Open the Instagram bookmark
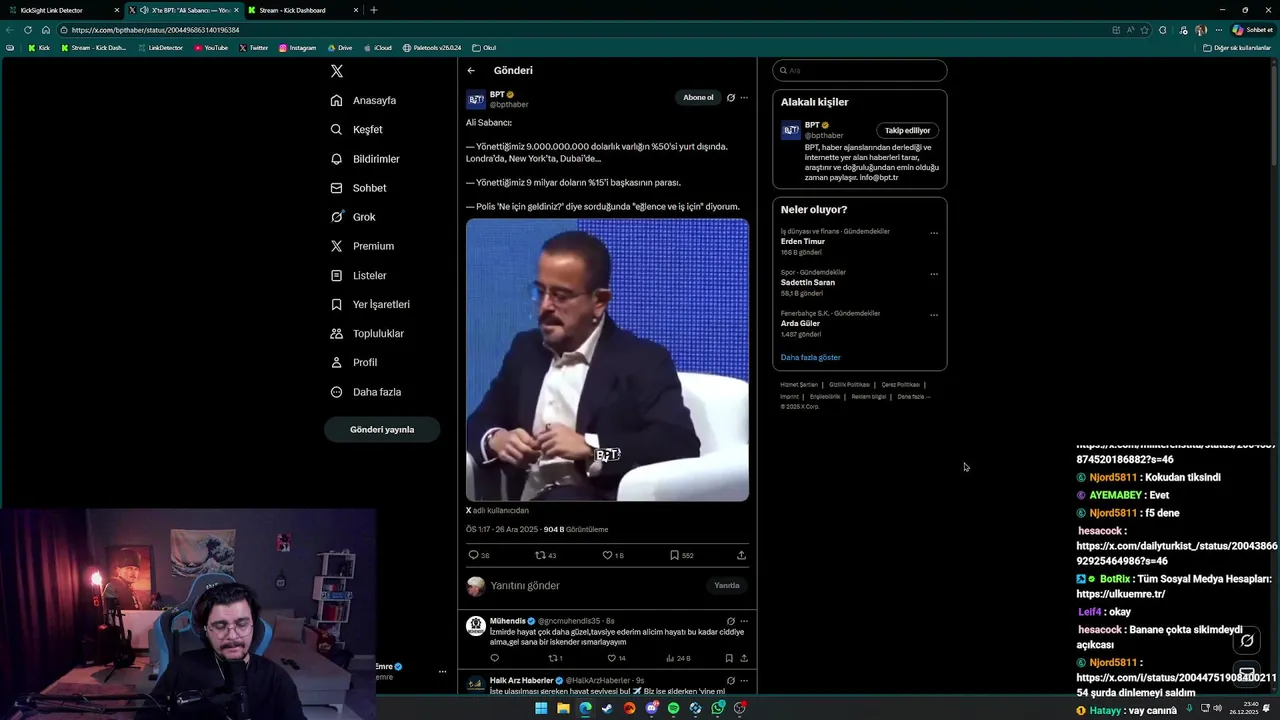 pos(298,48)
